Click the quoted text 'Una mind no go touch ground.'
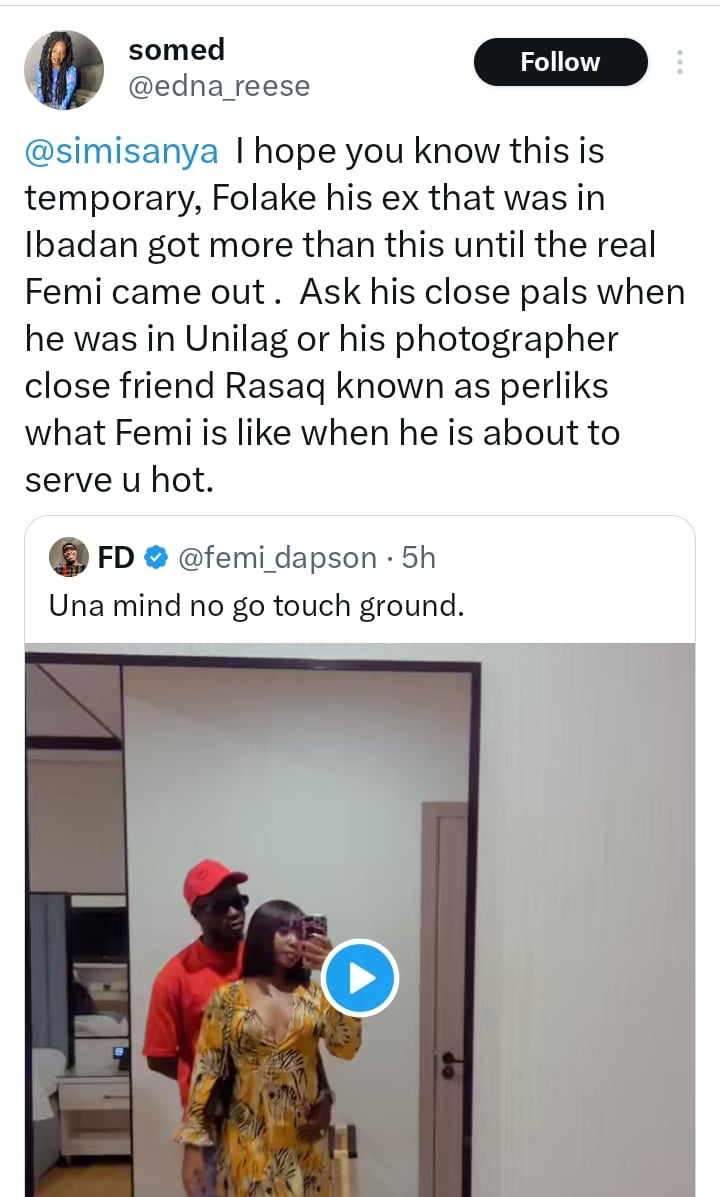Image resolution: width=720 pixels, height=1197 pixels. coord(257,606)
